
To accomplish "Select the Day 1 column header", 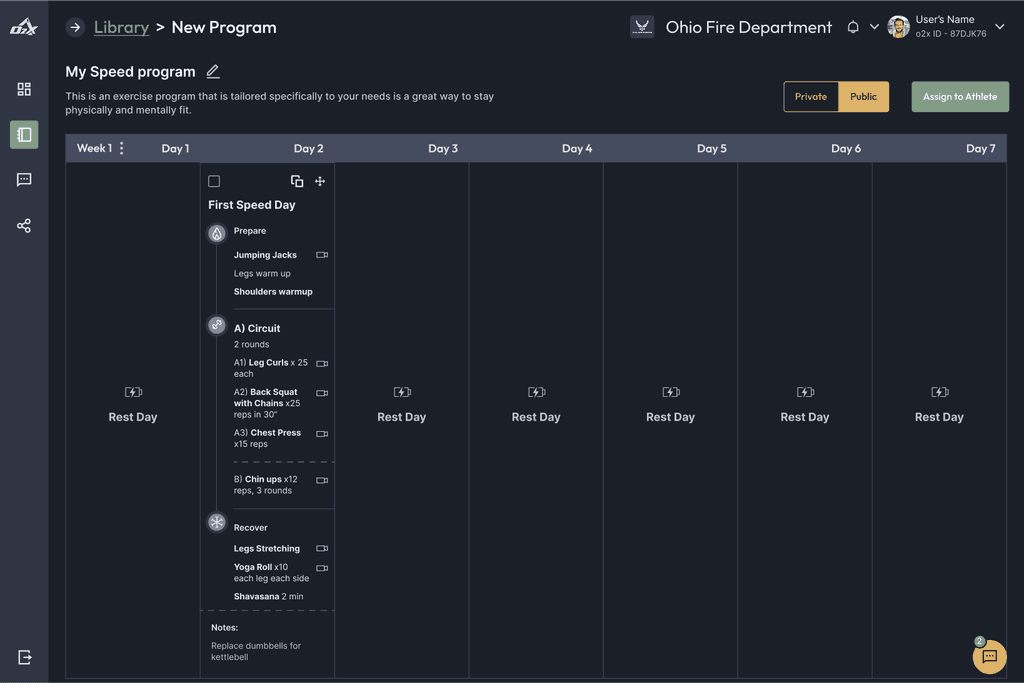I will (x=175, y=148).
